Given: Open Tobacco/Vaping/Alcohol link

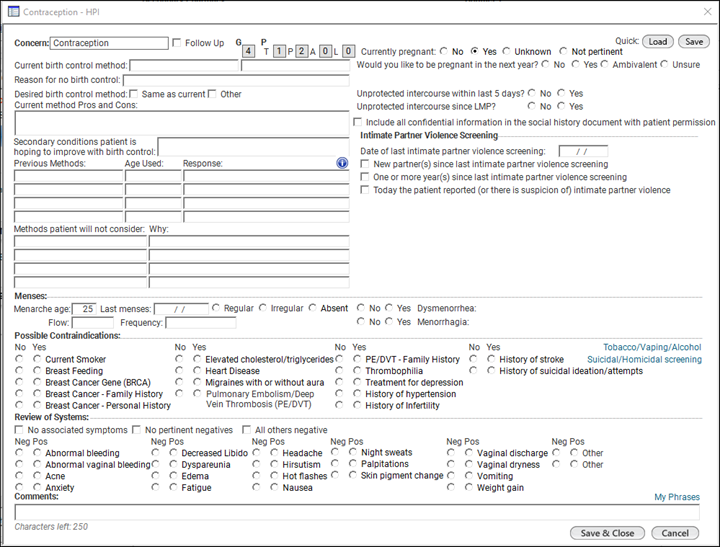Looking at the screenshot, I should point(652,347).
